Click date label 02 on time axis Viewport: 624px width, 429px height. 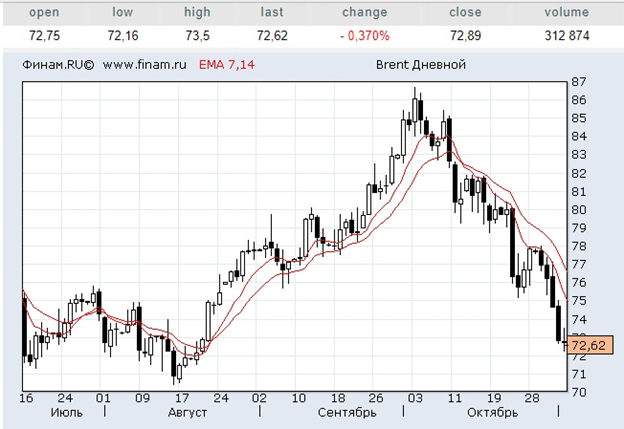point(259,398)
